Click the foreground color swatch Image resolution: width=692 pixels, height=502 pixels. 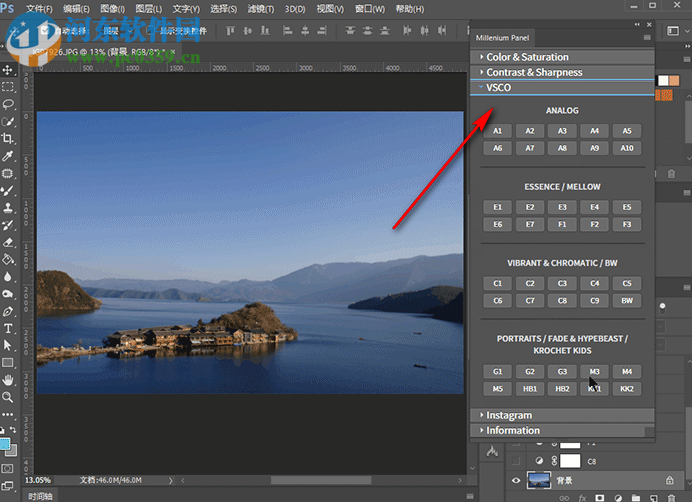coord(5,444)
